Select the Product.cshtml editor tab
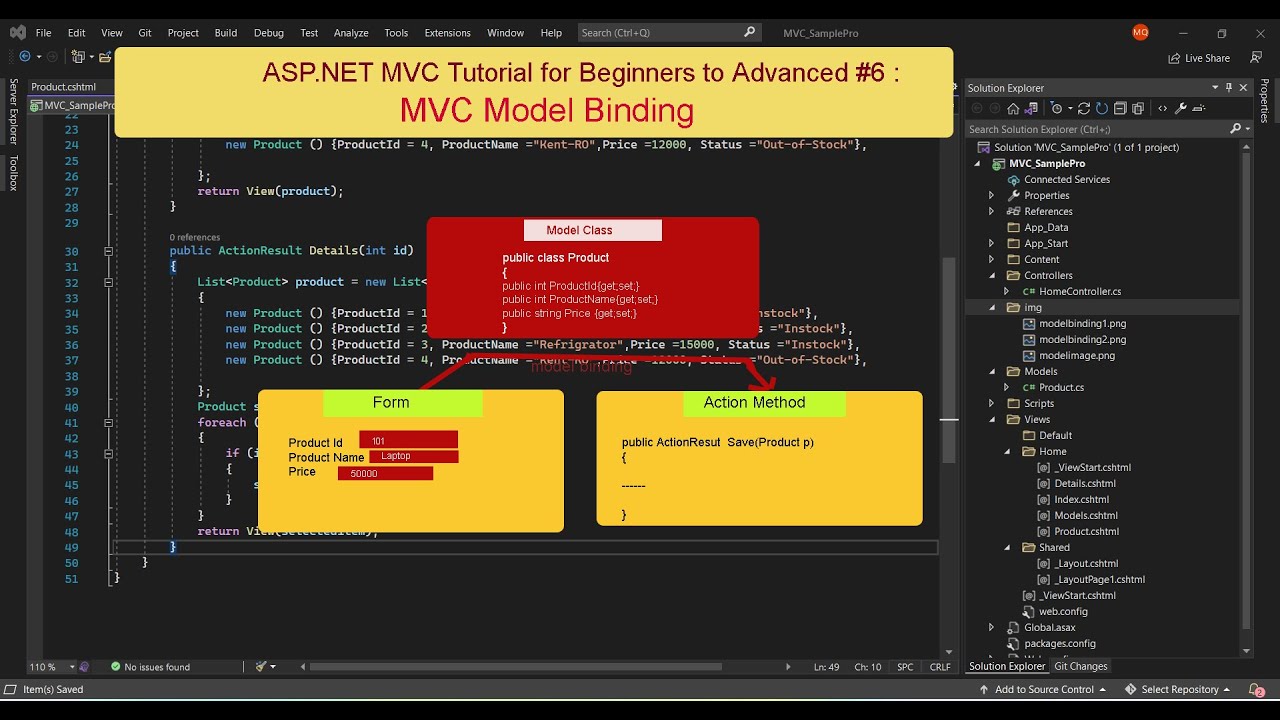The image size is (1280, 720). point(64,87)
